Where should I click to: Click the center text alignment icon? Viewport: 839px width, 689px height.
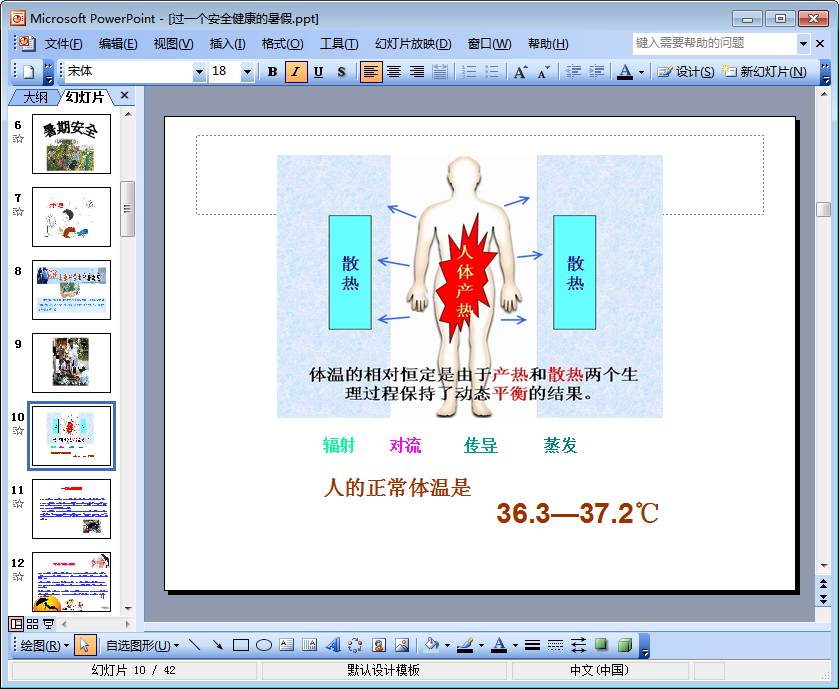[394, 72]
